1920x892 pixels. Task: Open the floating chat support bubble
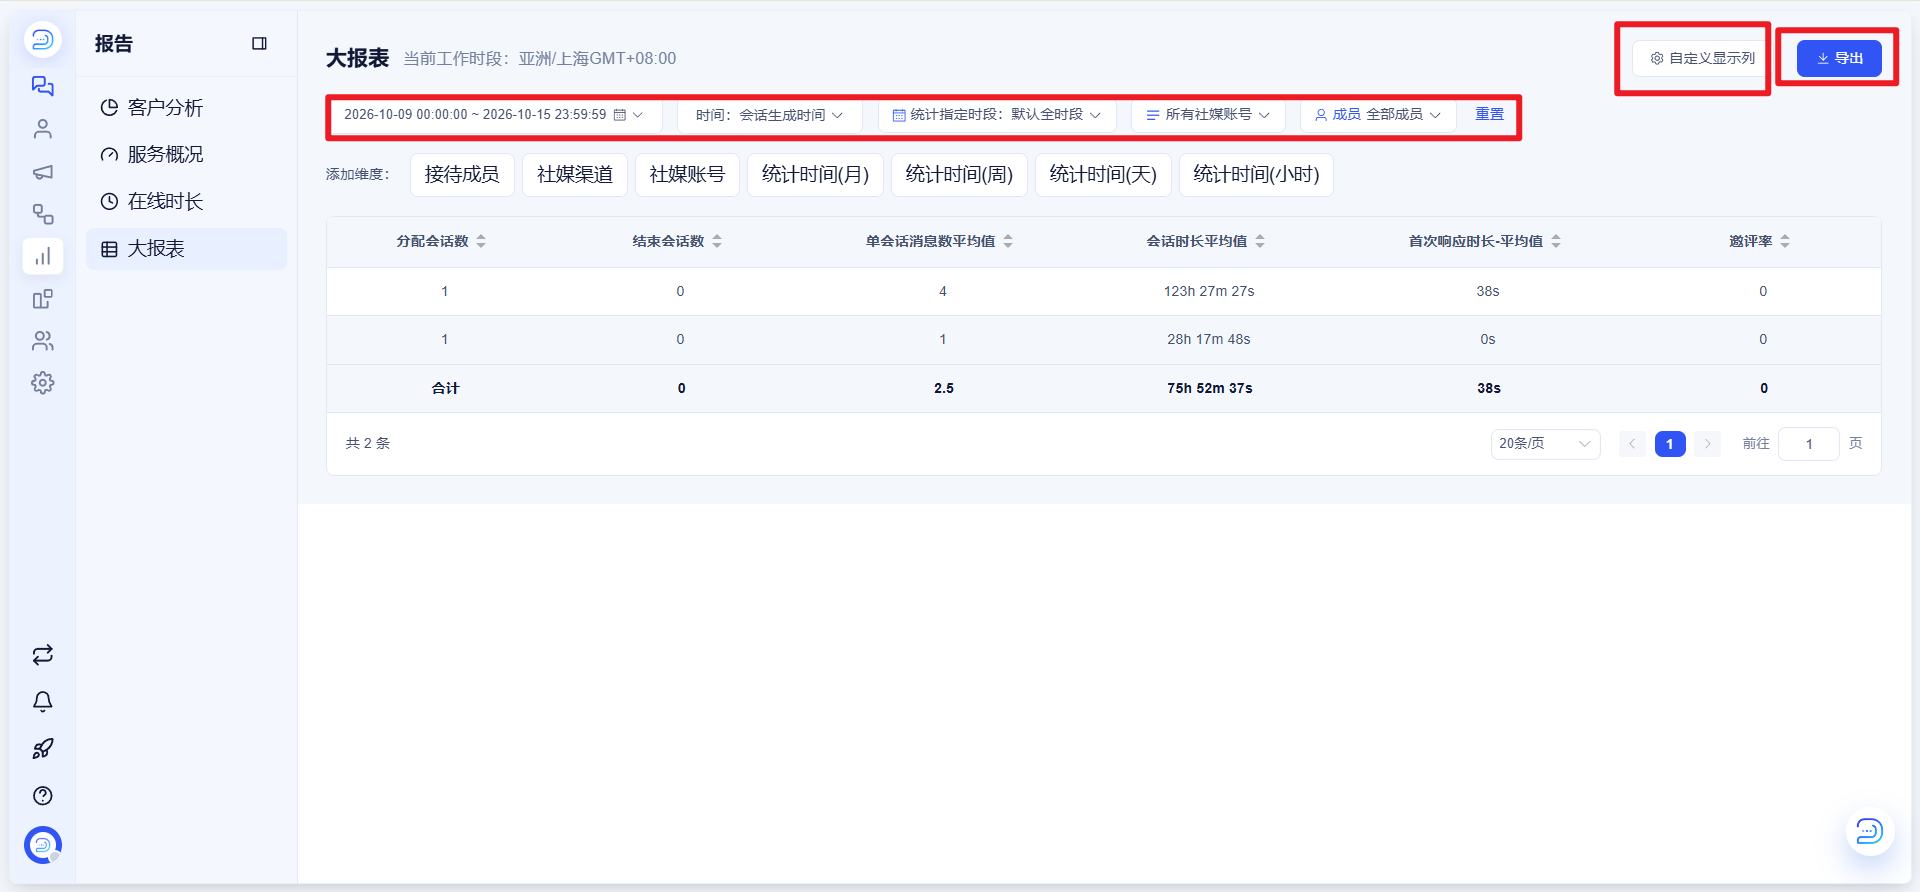tap(1869, 831)
